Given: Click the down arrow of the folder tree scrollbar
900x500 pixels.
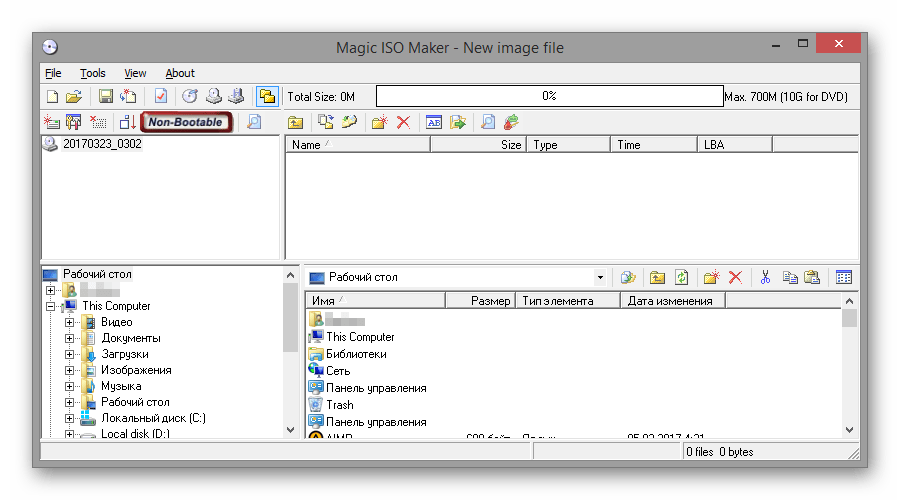Looking at the screenshot, I should click(x=290, y=430).
